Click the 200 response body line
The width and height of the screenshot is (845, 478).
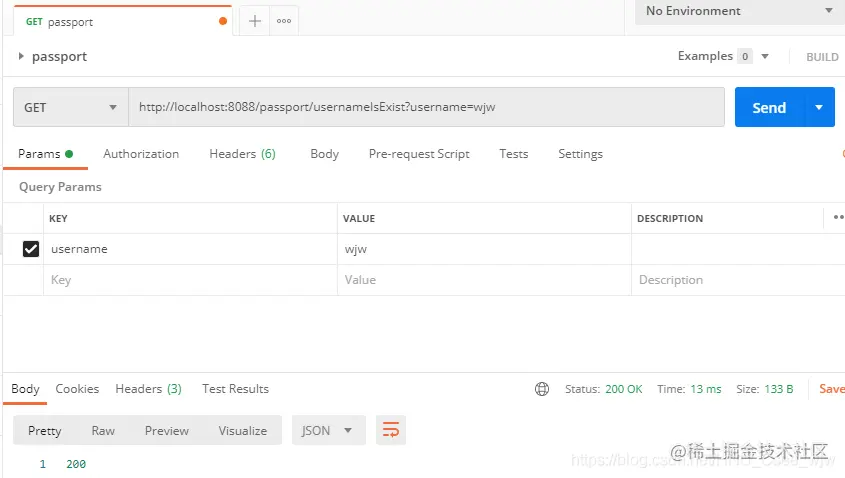tap(76, 464)
